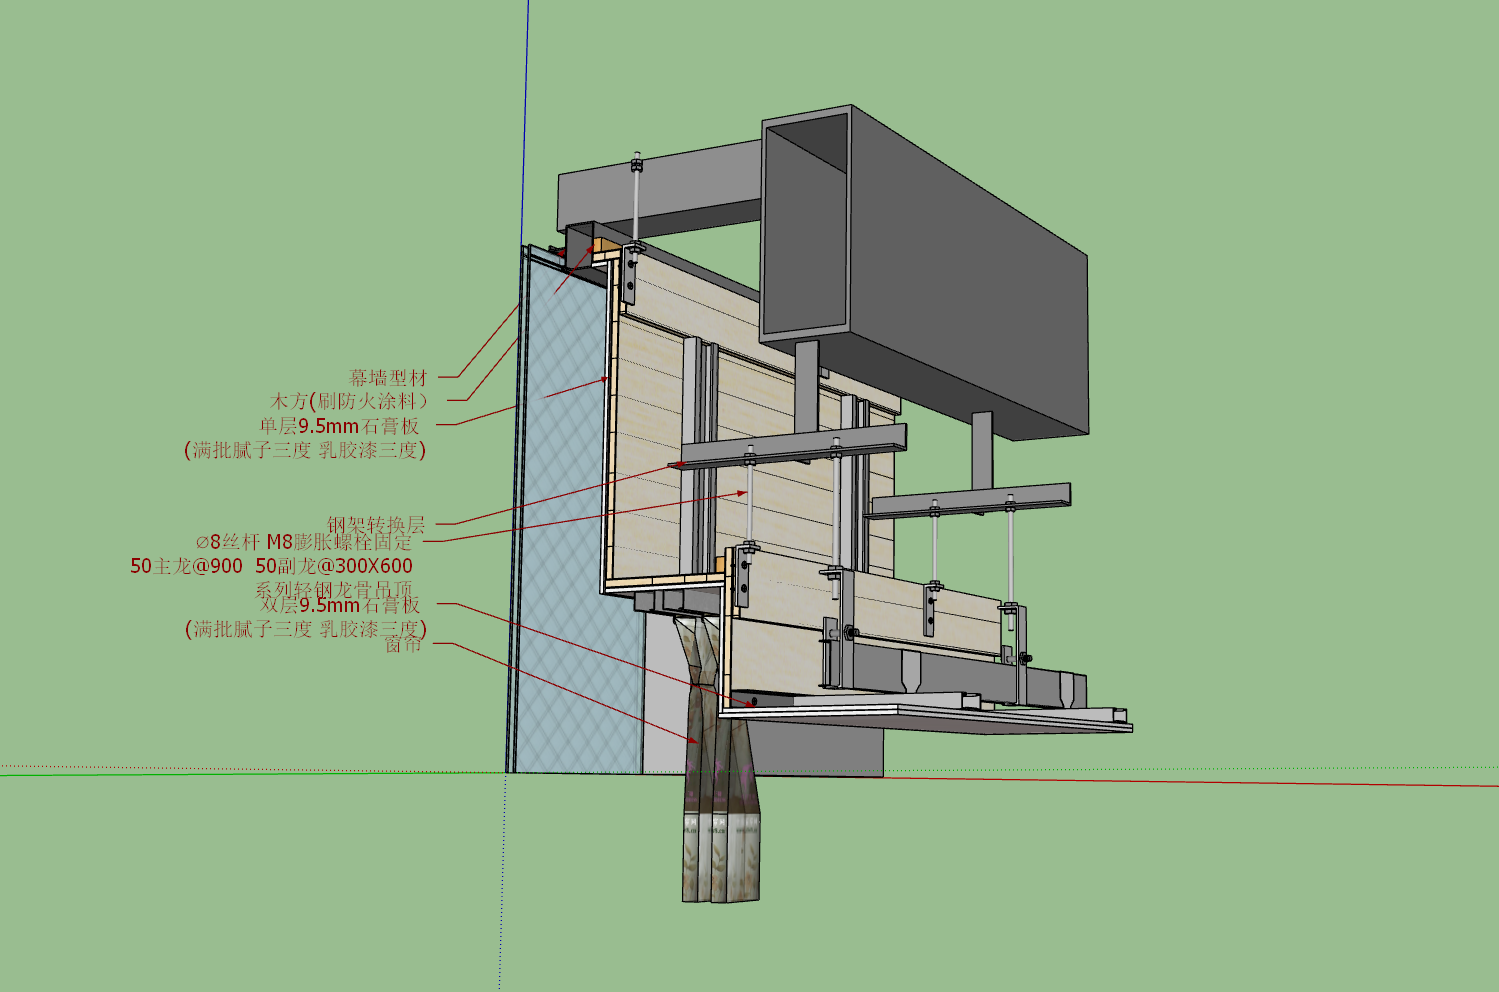Select the top threaded rod above the wood block

636,198
